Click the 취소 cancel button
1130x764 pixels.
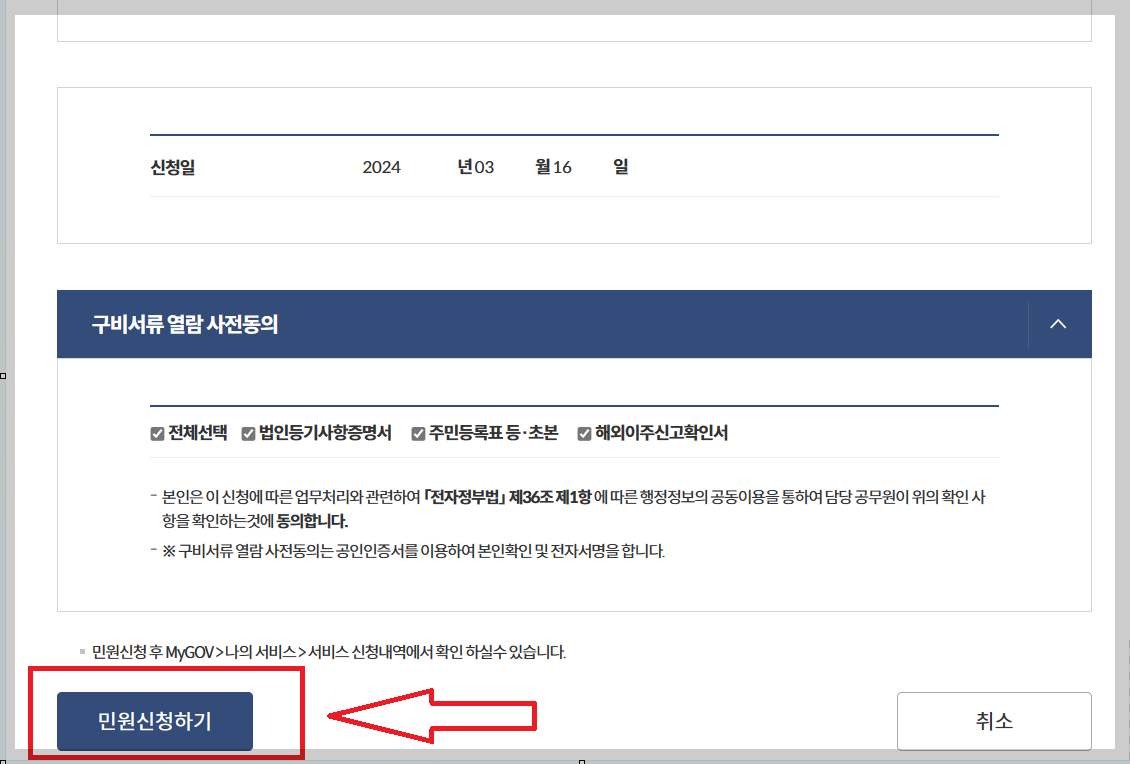993,721
